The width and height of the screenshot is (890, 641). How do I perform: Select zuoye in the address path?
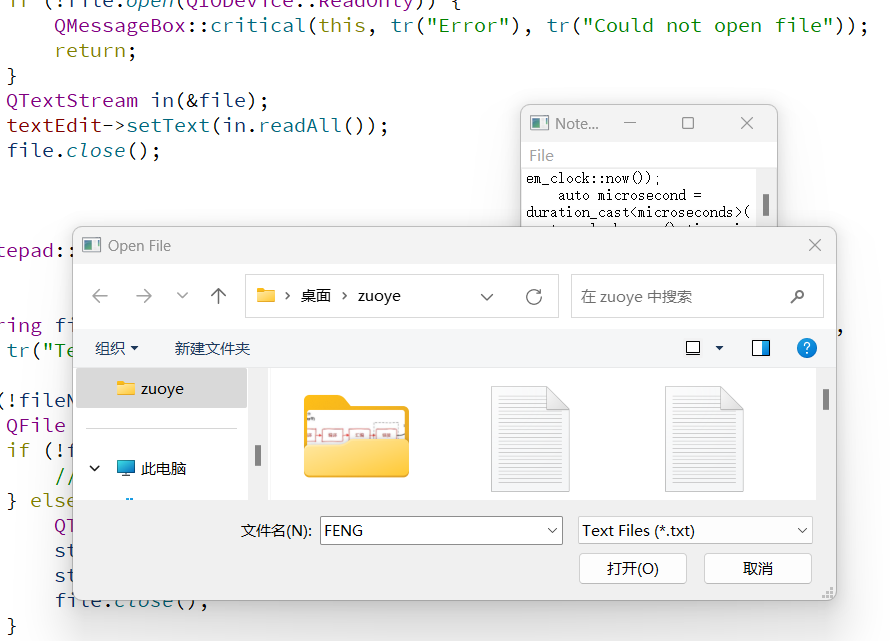coord(379,296)
